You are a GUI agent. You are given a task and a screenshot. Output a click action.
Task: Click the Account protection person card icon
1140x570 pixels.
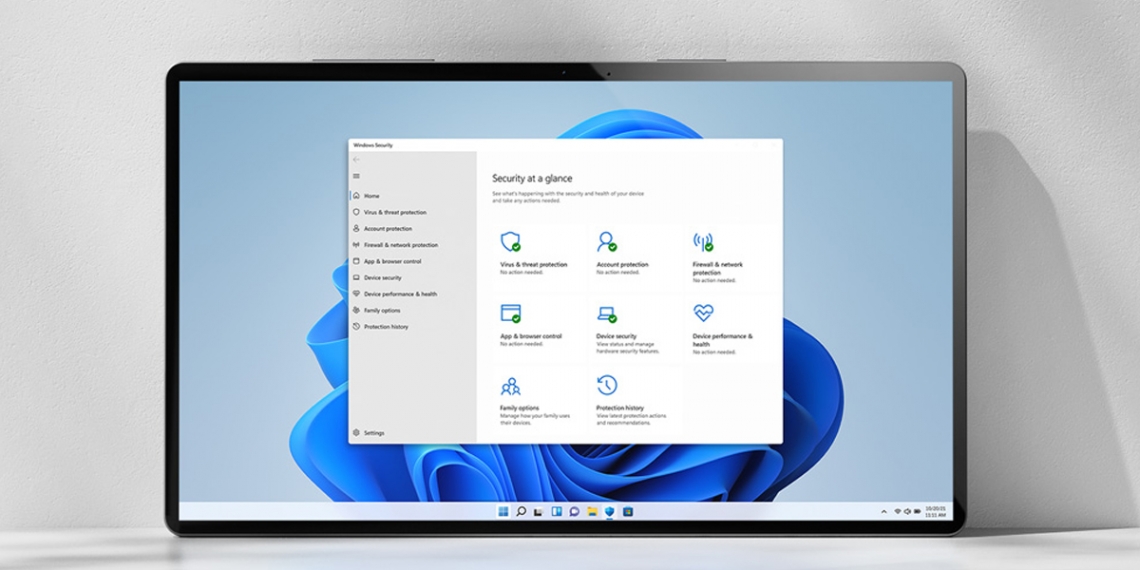[606, 241]
